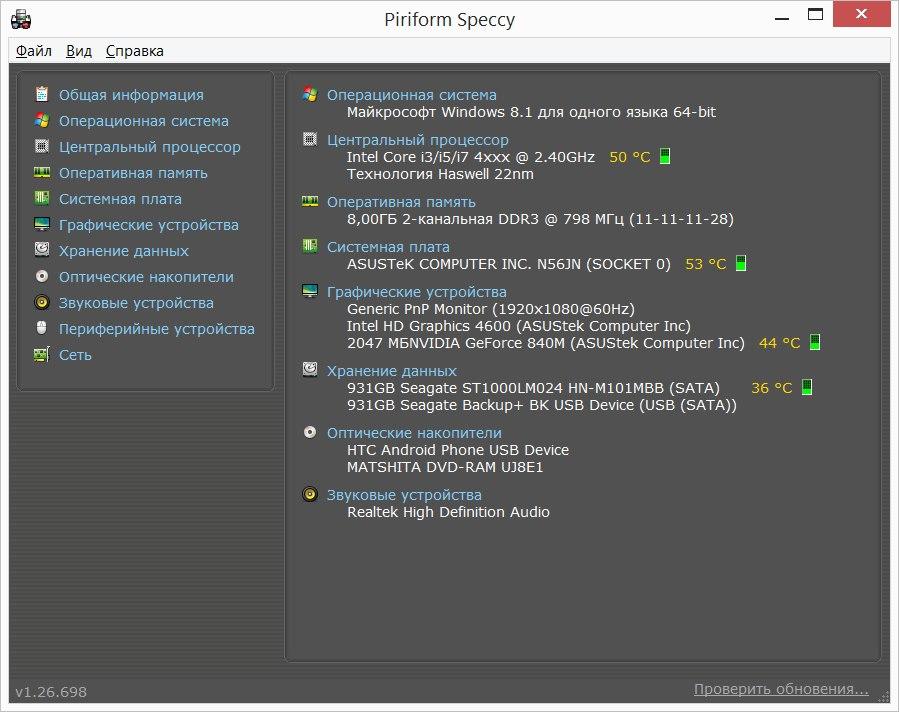The width and height of the screenshot is (899, 712).
Task: Click the mouse icon in sidebar
Action: 41,328
